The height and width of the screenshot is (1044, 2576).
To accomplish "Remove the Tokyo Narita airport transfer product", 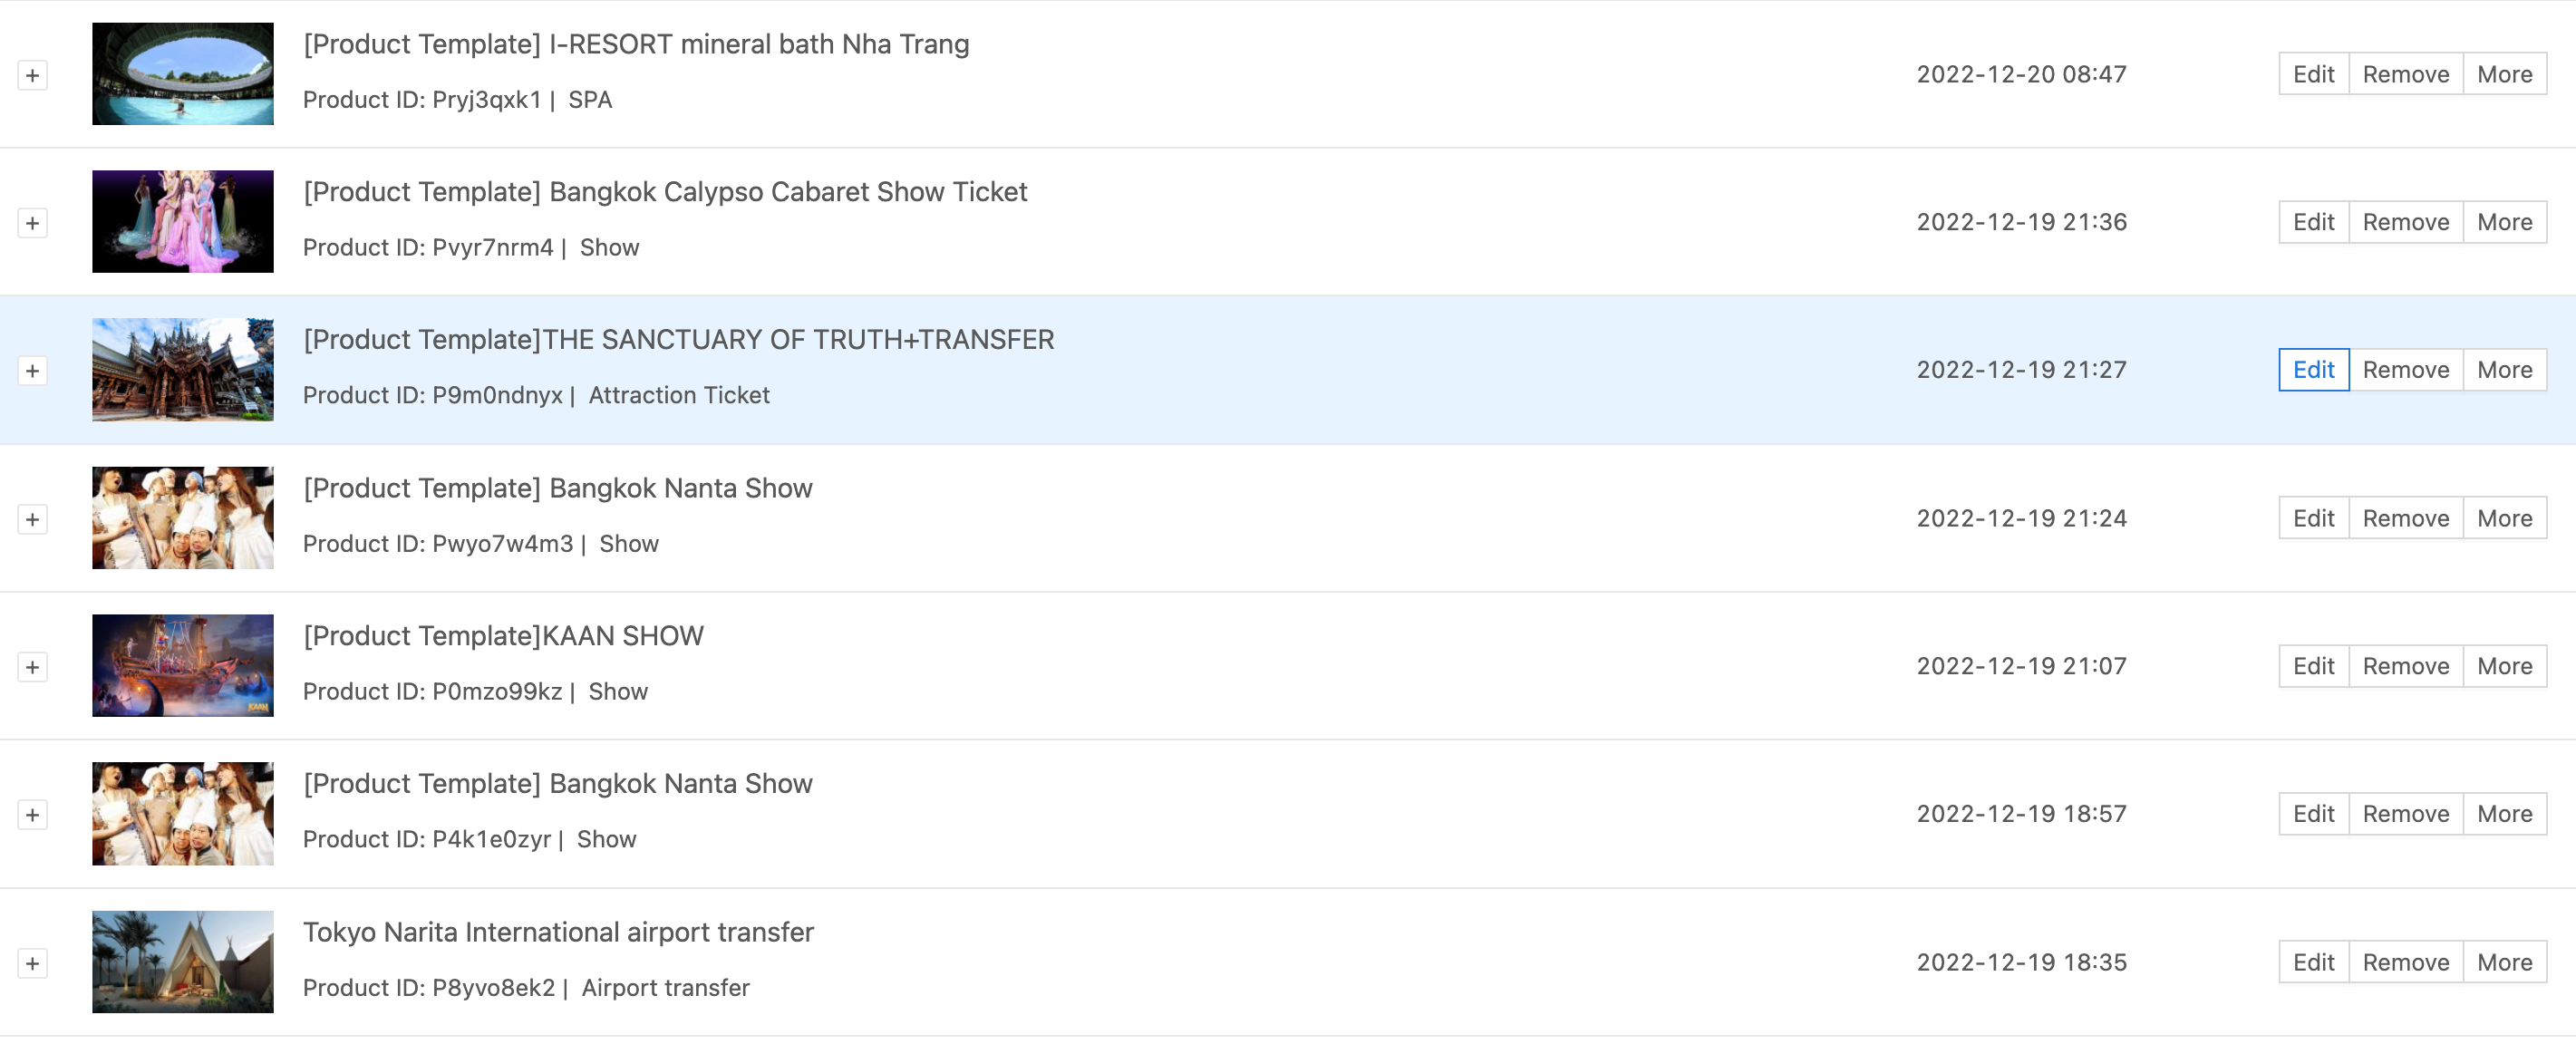I will point(2405,962).
